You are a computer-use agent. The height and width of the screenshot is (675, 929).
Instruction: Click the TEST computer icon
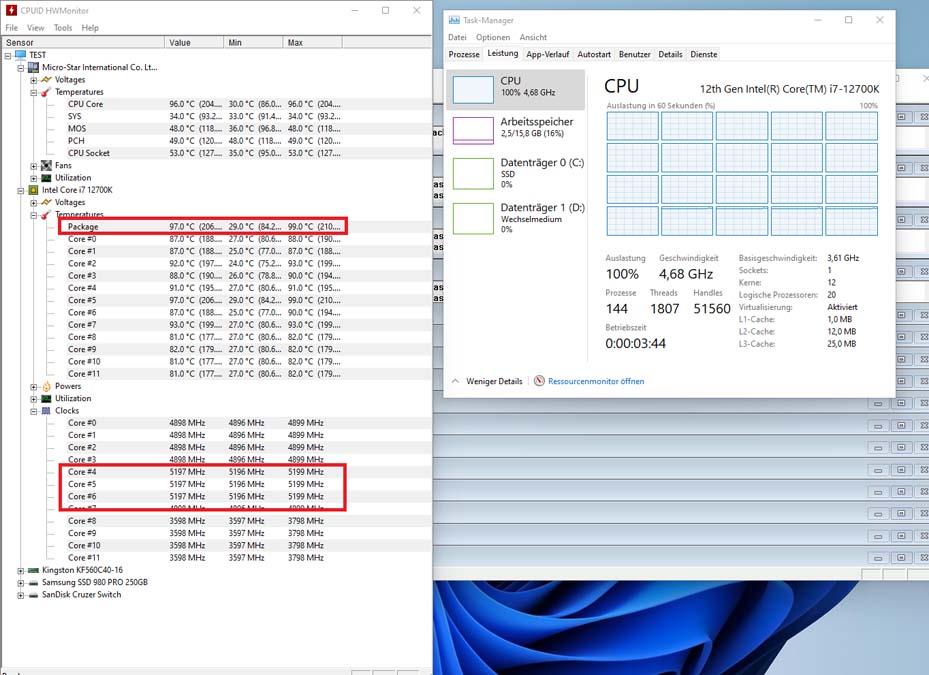[21, 55]
